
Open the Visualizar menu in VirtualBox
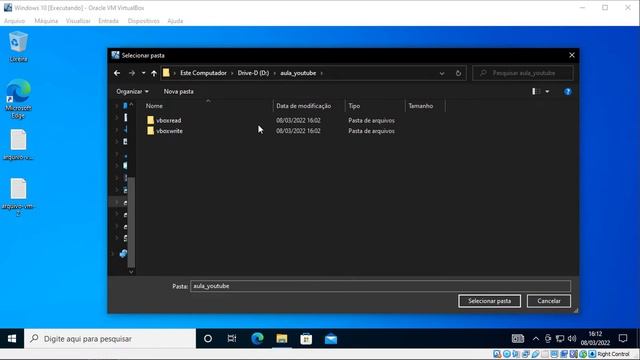78,21
